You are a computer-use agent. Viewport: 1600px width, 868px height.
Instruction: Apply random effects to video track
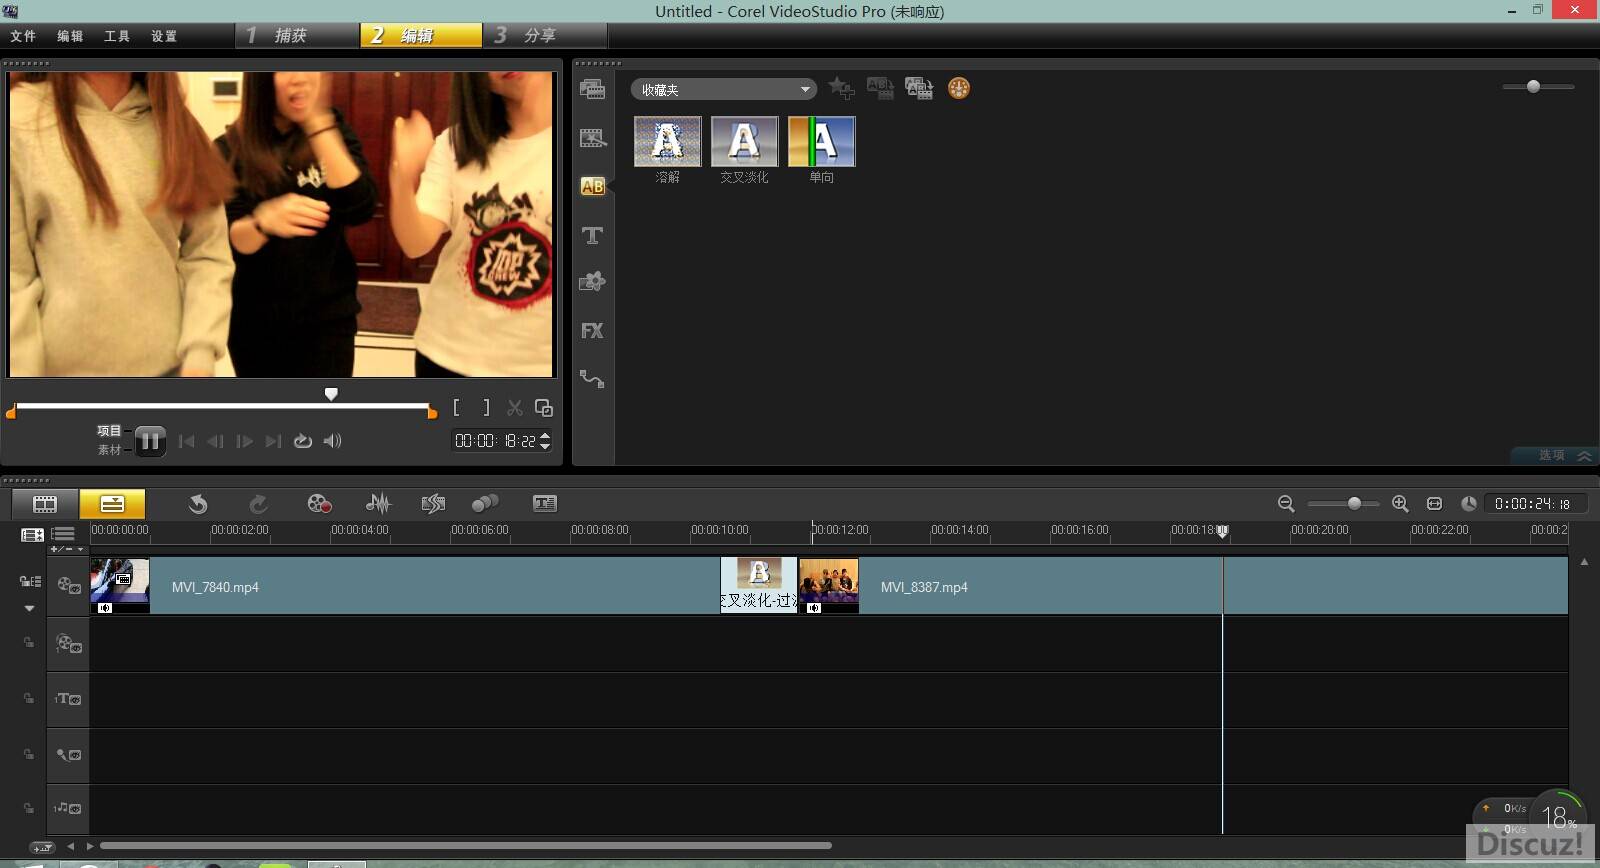[x=919, y=88]
